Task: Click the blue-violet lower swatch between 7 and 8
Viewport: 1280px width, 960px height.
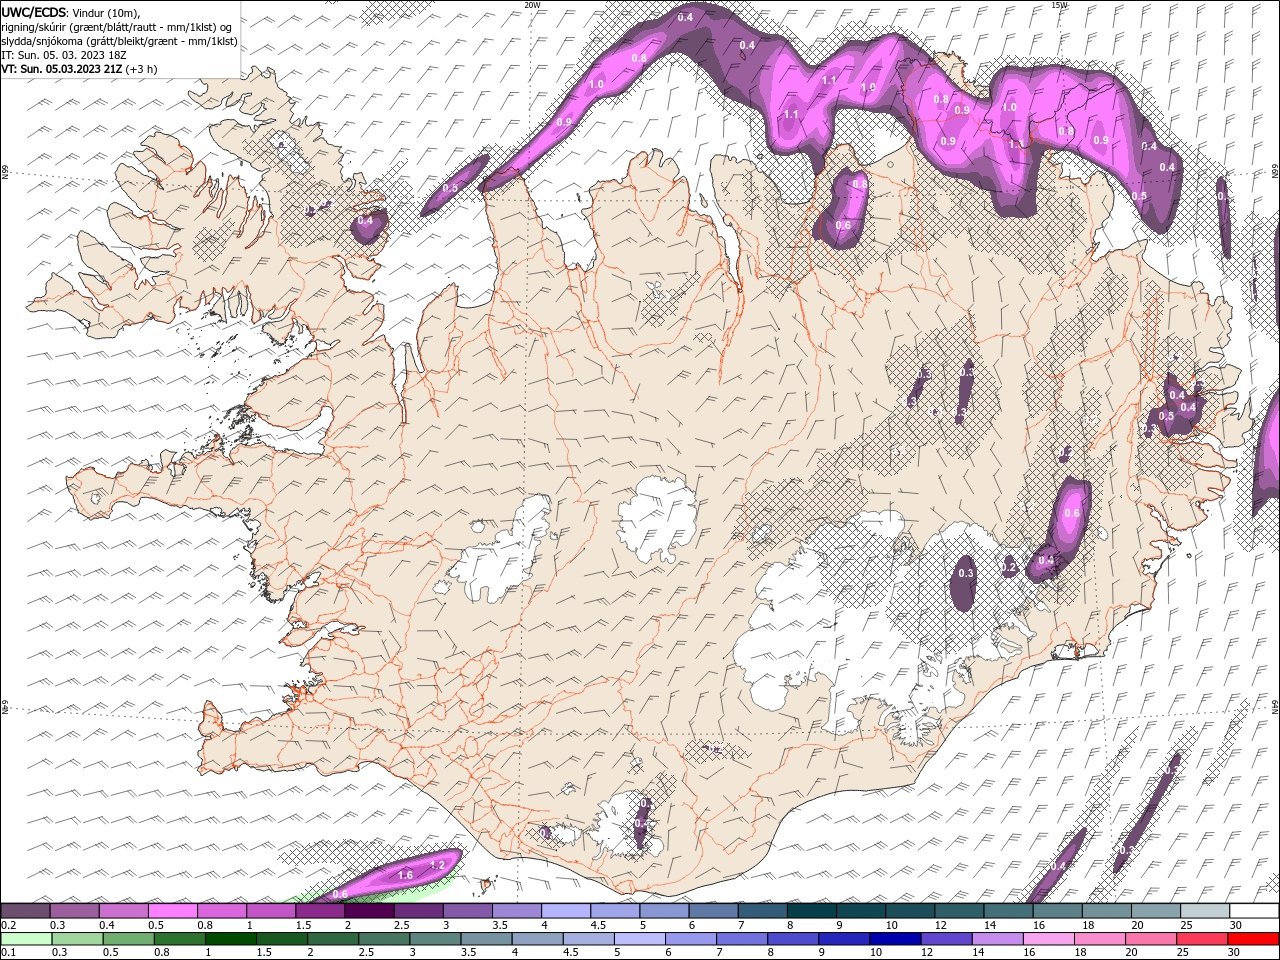Action: (x=740, y=939)
